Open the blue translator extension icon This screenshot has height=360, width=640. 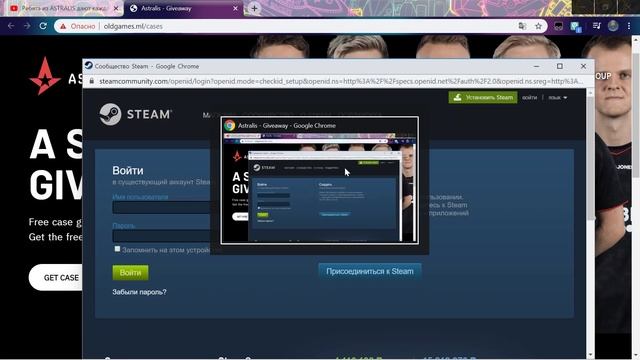pyautogui.click(x=576, y=27)
